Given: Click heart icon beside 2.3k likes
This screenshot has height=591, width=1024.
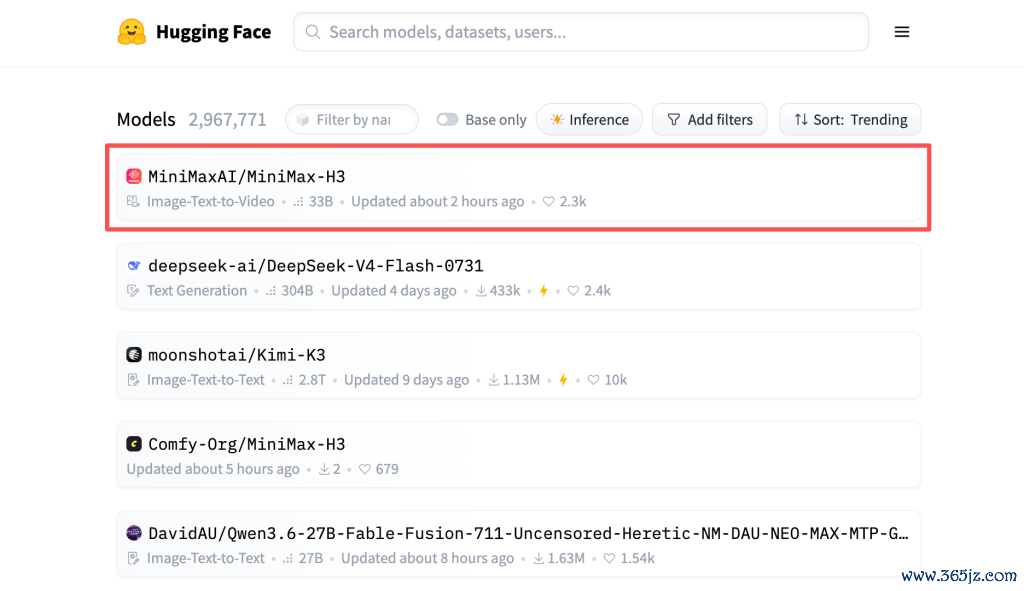Looking at the screenshot, I should pos(549,202).
